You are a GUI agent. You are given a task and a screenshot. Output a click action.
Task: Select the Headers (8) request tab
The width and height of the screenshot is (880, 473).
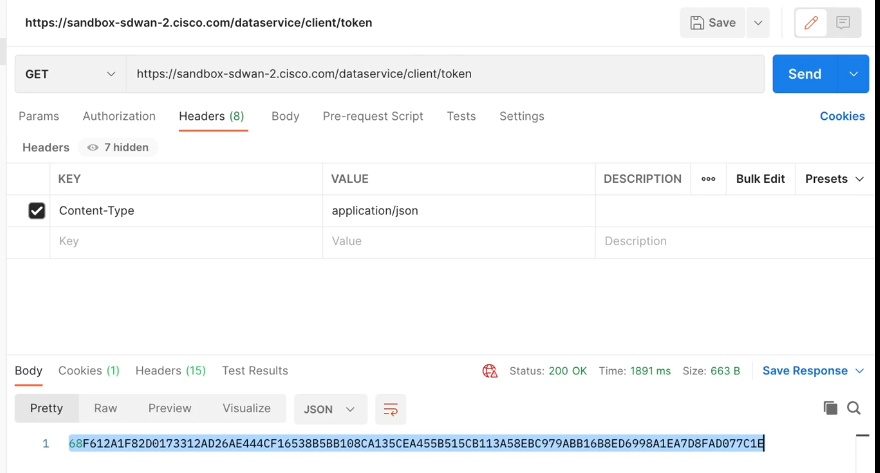coord(212,116)
